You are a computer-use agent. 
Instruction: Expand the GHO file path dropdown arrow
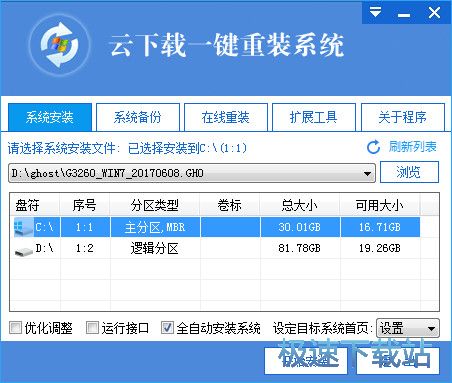point(367,173)
